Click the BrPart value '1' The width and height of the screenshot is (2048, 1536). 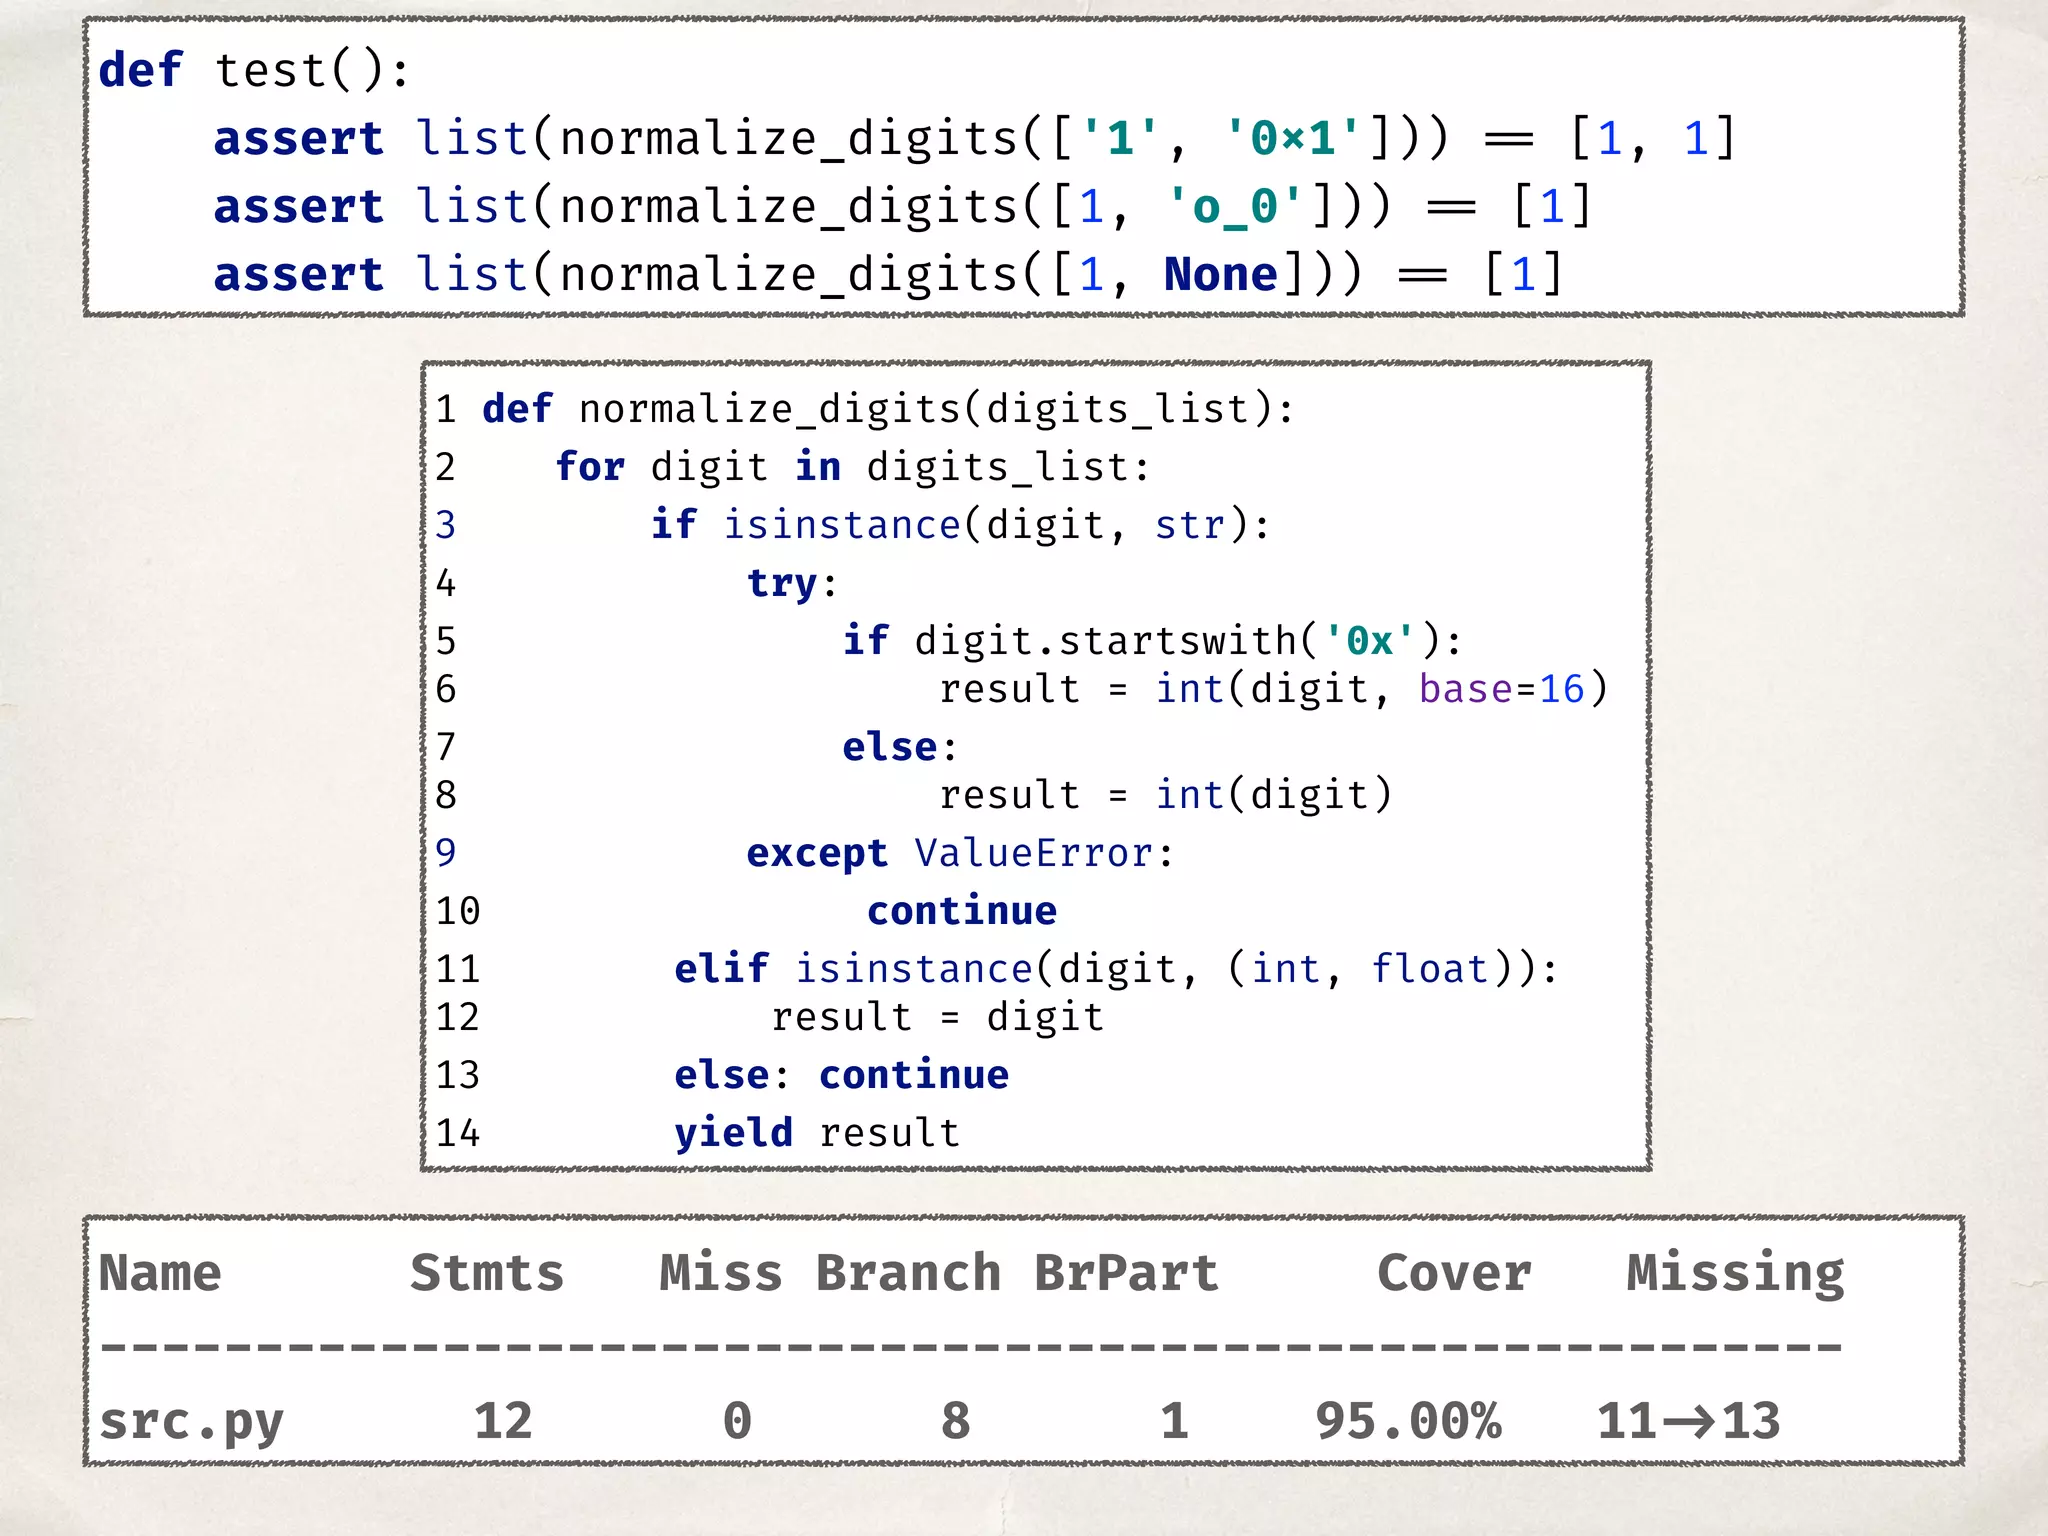(1174, 1421)
